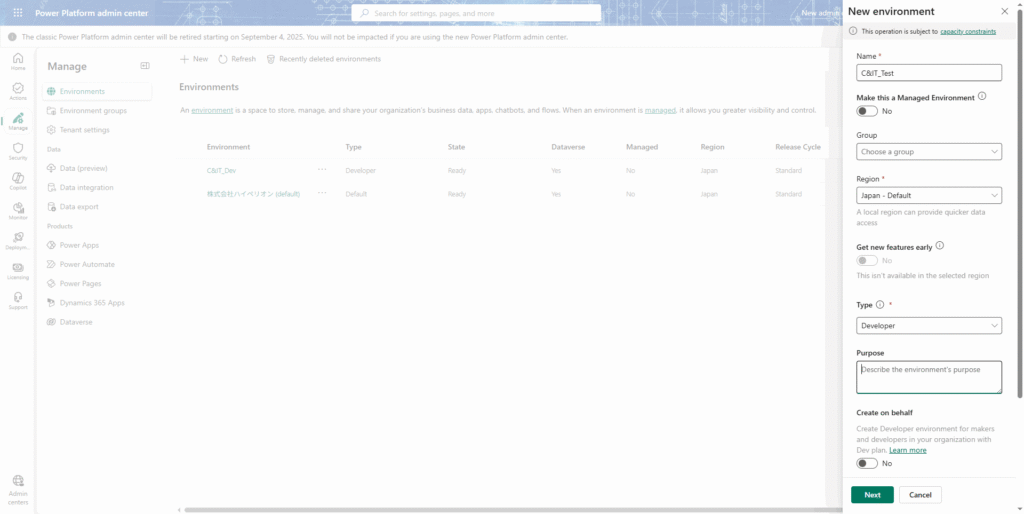
Task: Click the Managed Environment info icon
Action: pos(982,96)
